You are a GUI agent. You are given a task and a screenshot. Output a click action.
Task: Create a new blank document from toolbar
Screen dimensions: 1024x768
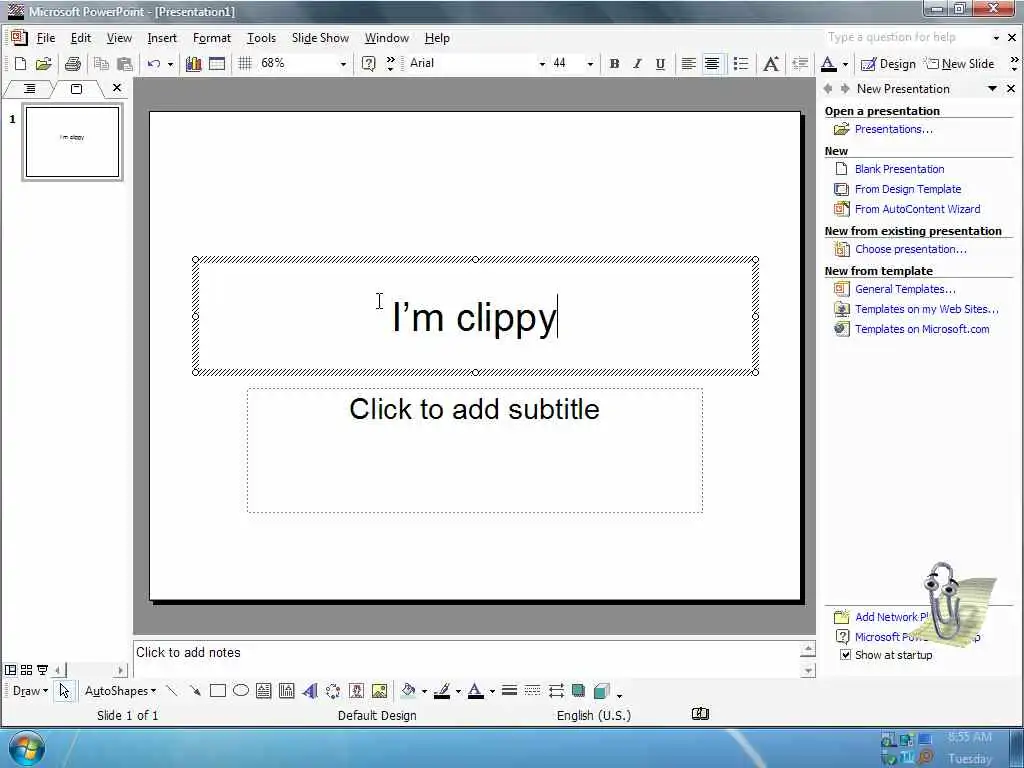(x=20, y=63)
